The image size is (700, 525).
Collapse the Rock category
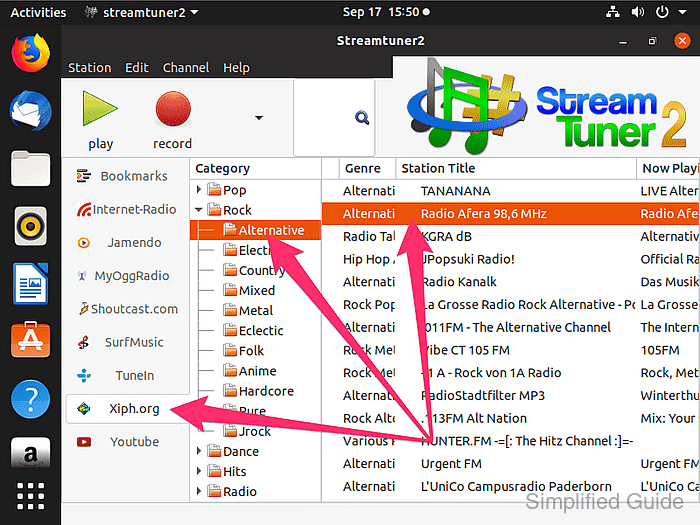[199, 209]
